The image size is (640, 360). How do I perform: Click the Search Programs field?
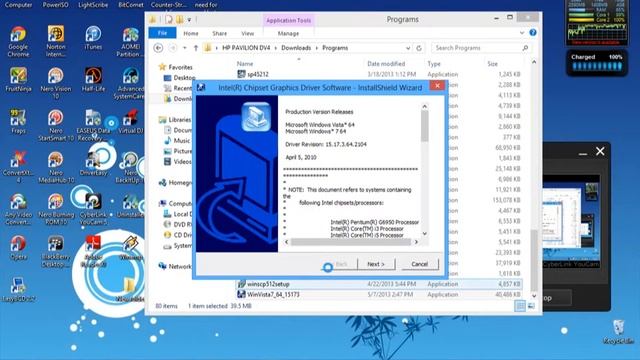482,48
